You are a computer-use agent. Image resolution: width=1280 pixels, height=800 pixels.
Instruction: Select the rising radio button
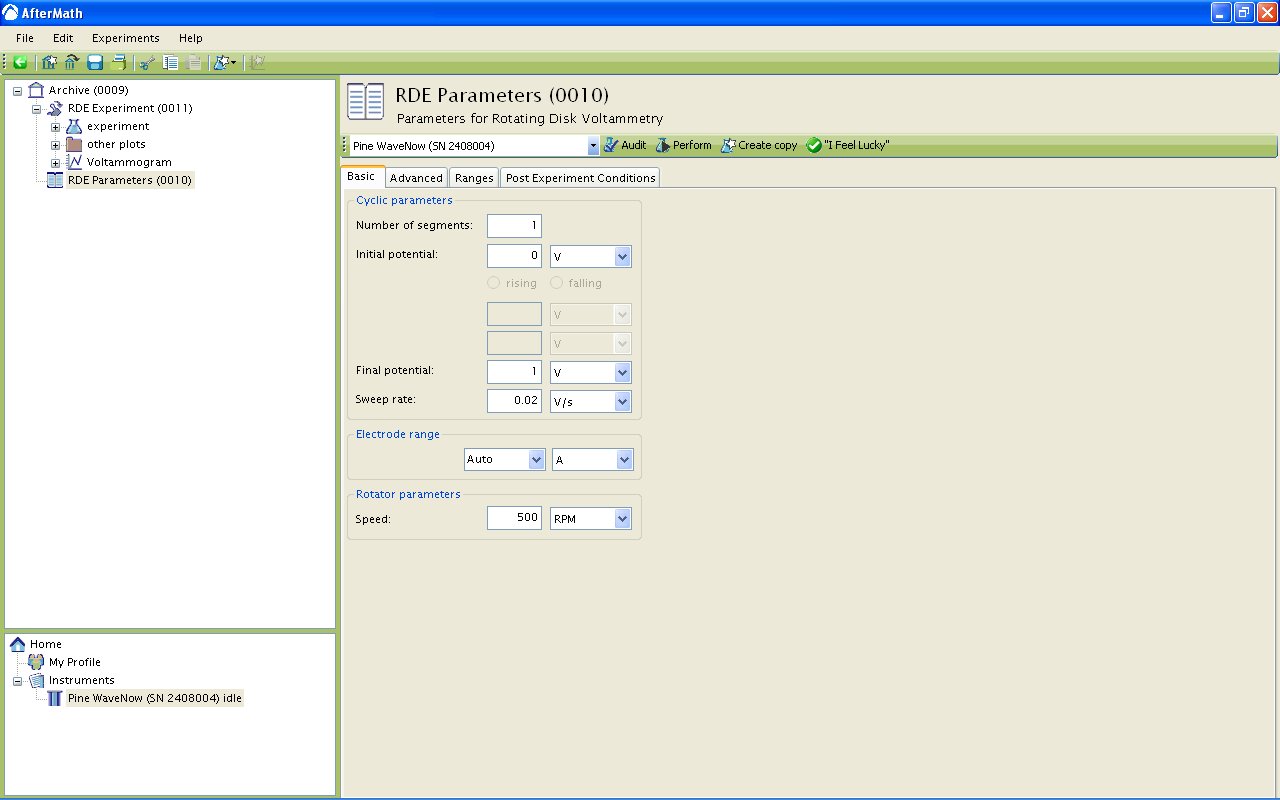pyautogui.click(x=493, y=283)
